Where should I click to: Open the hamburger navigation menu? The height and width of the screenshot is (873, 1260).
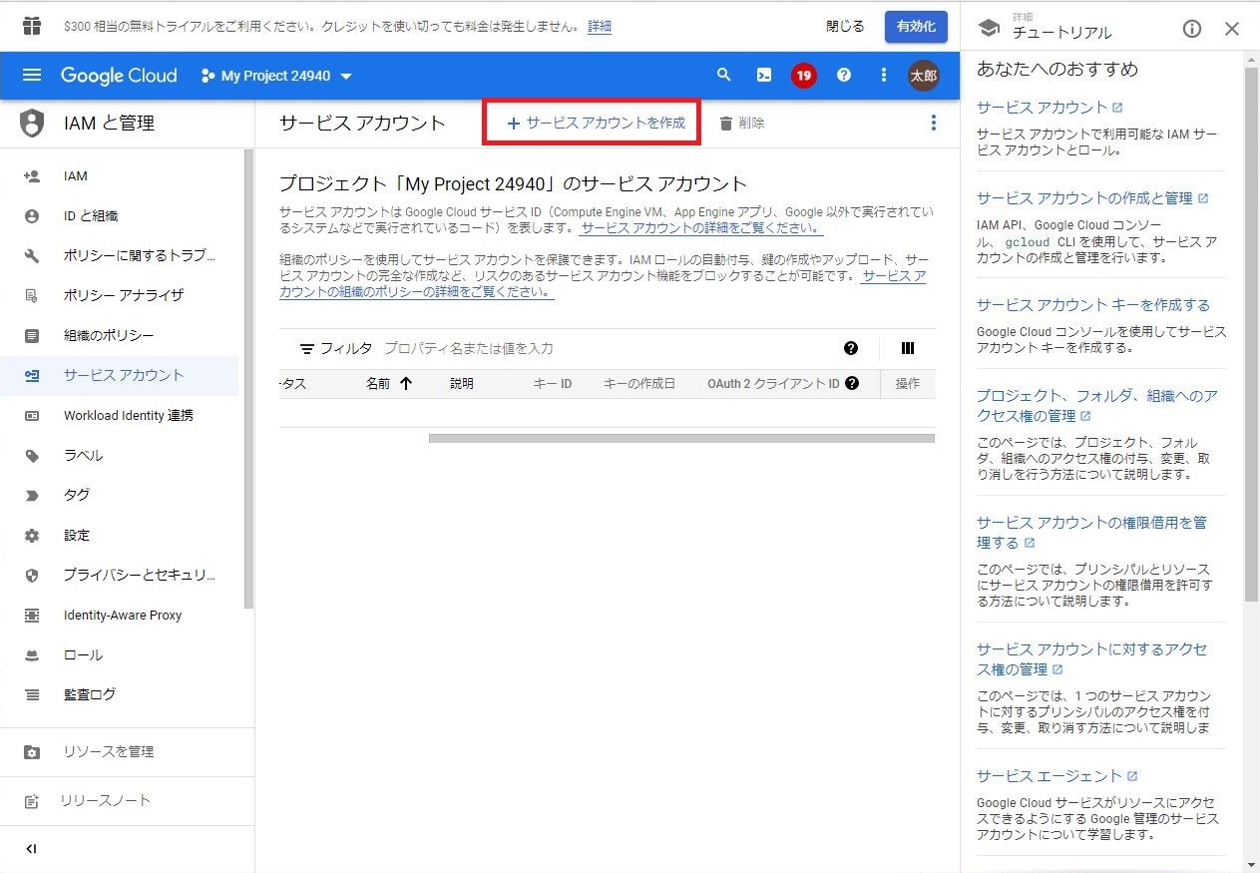click(x=32, y=75)
